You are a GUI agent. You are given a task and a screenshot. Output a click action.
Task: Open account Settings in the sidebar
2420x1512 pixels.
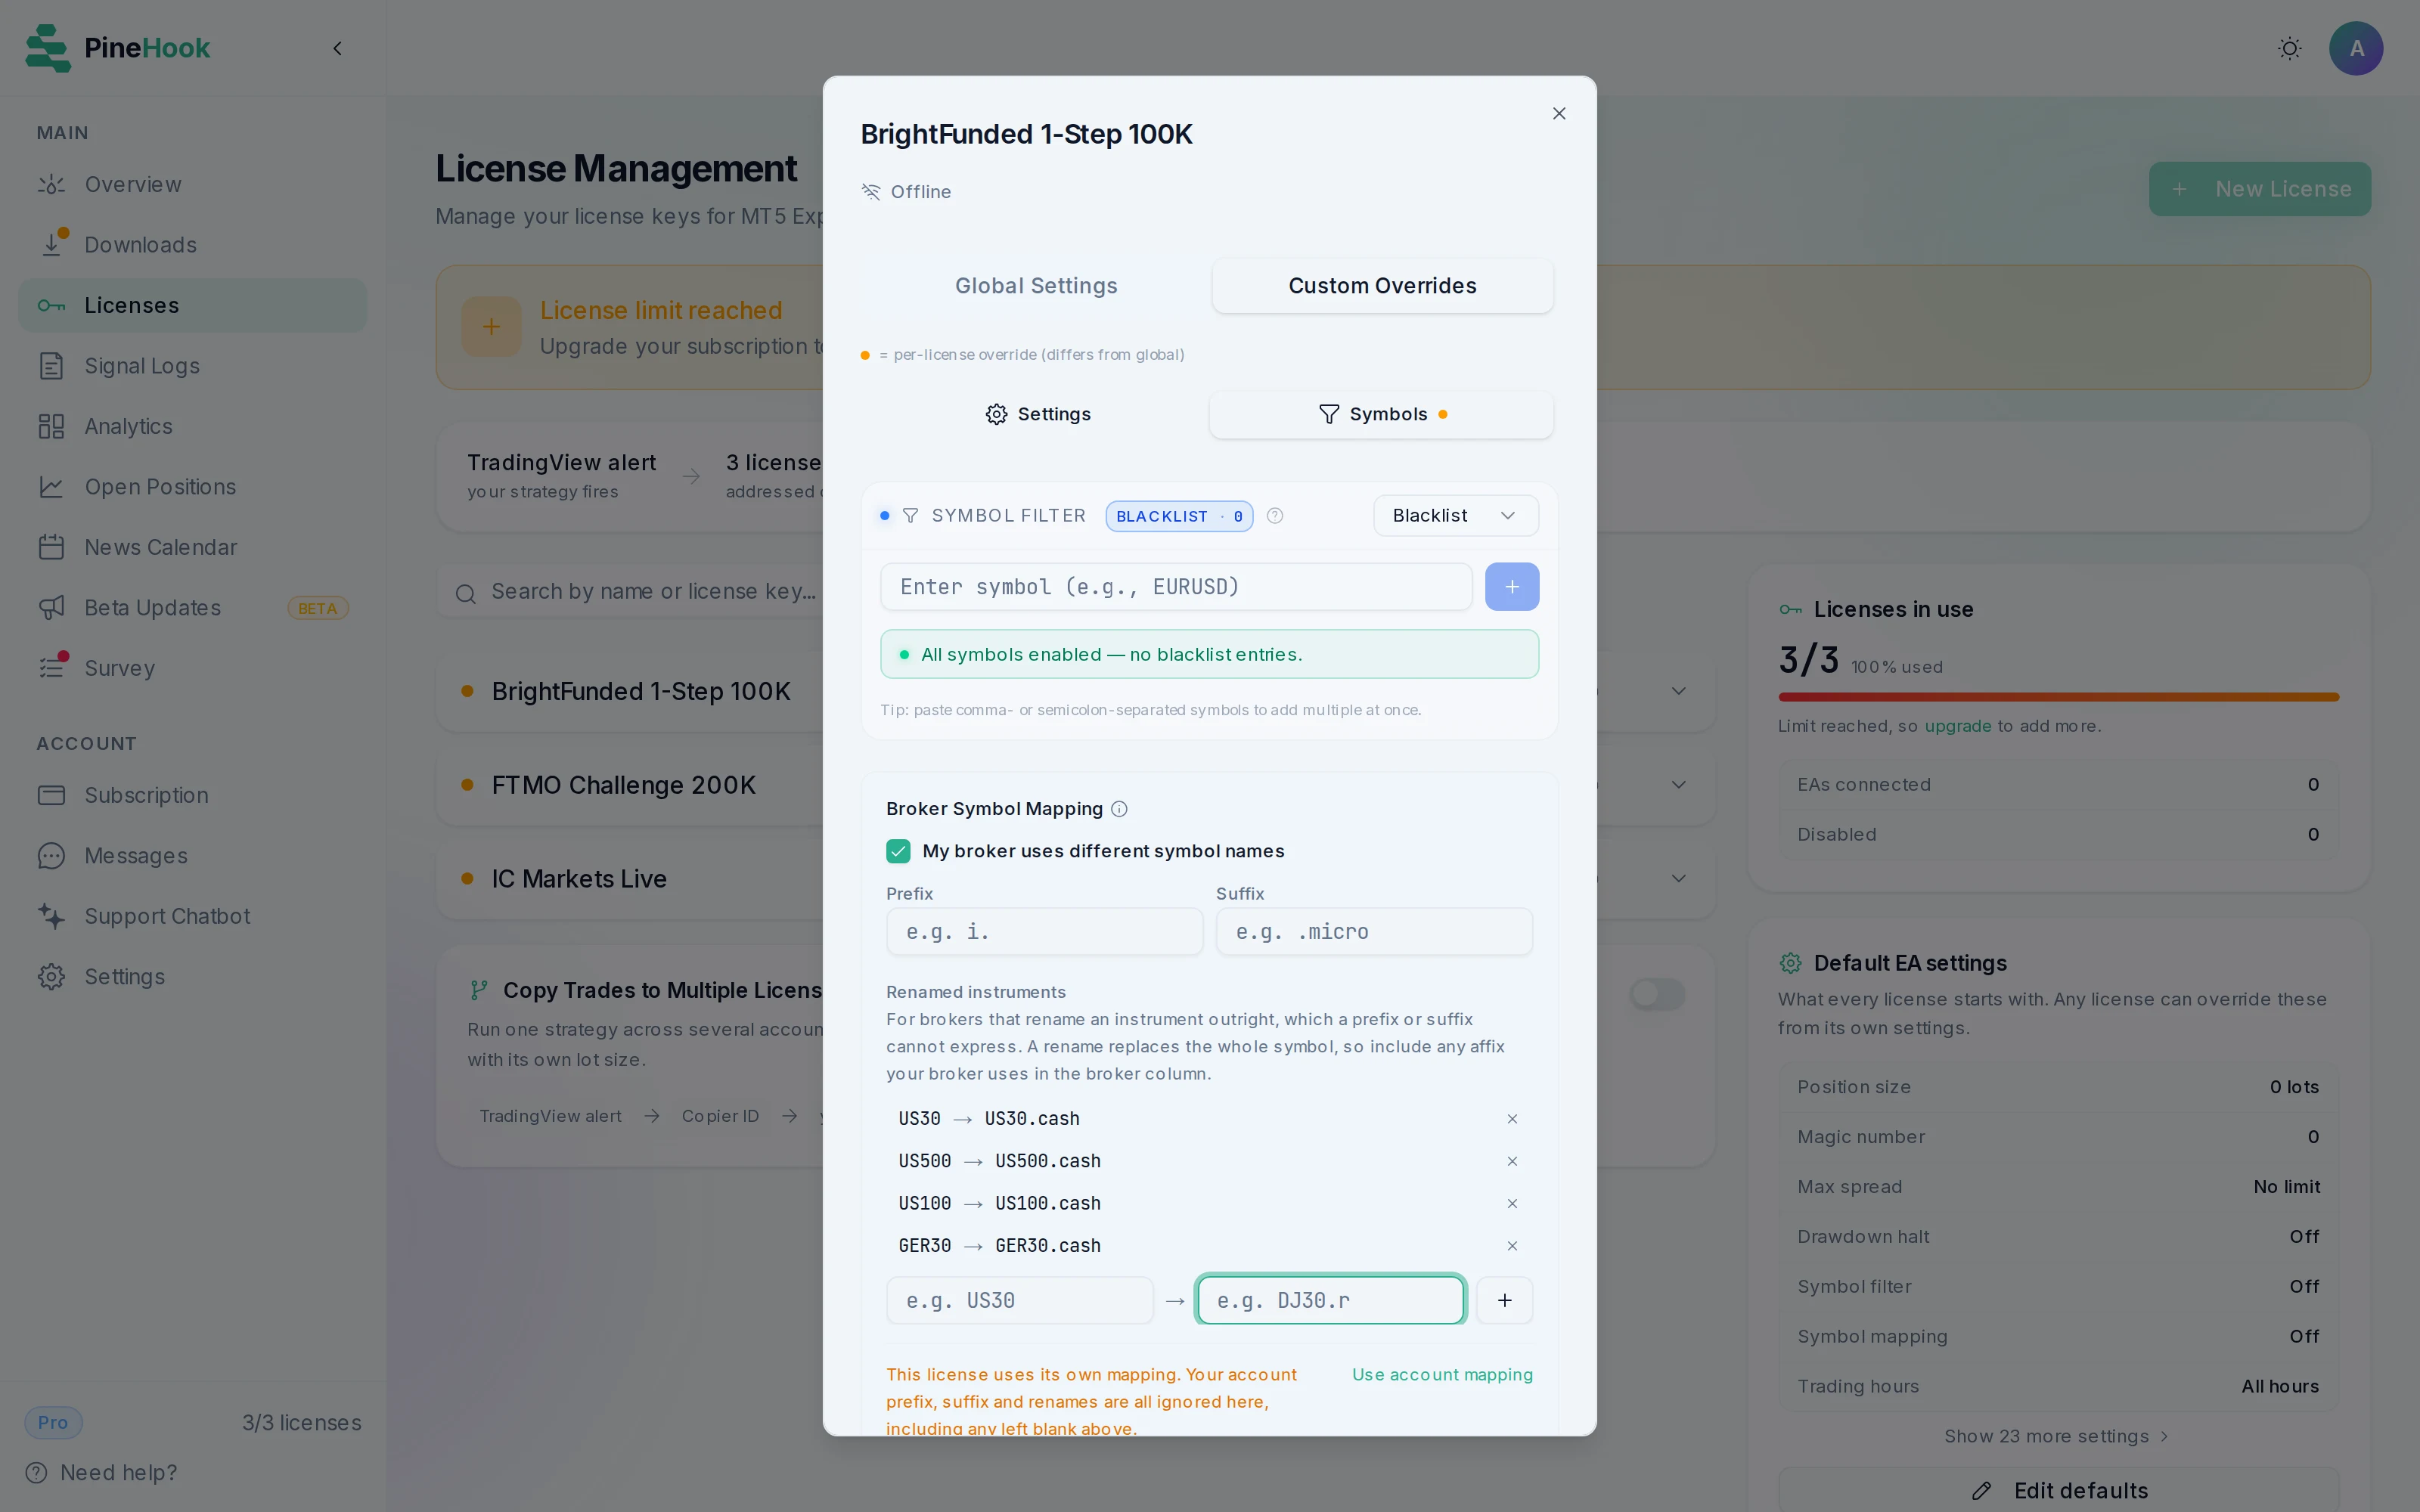tap(192, 977)
